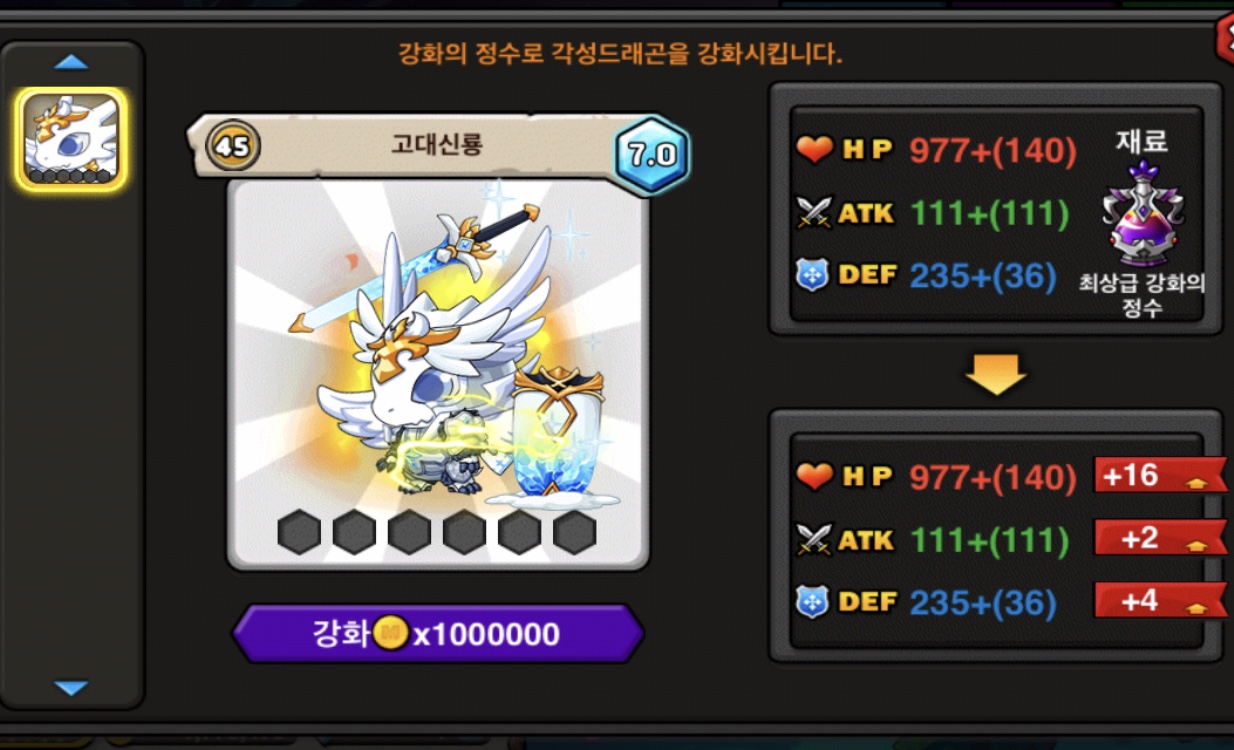
Task: Click the blue down arrow in sidebar
Action: (71, 688)
